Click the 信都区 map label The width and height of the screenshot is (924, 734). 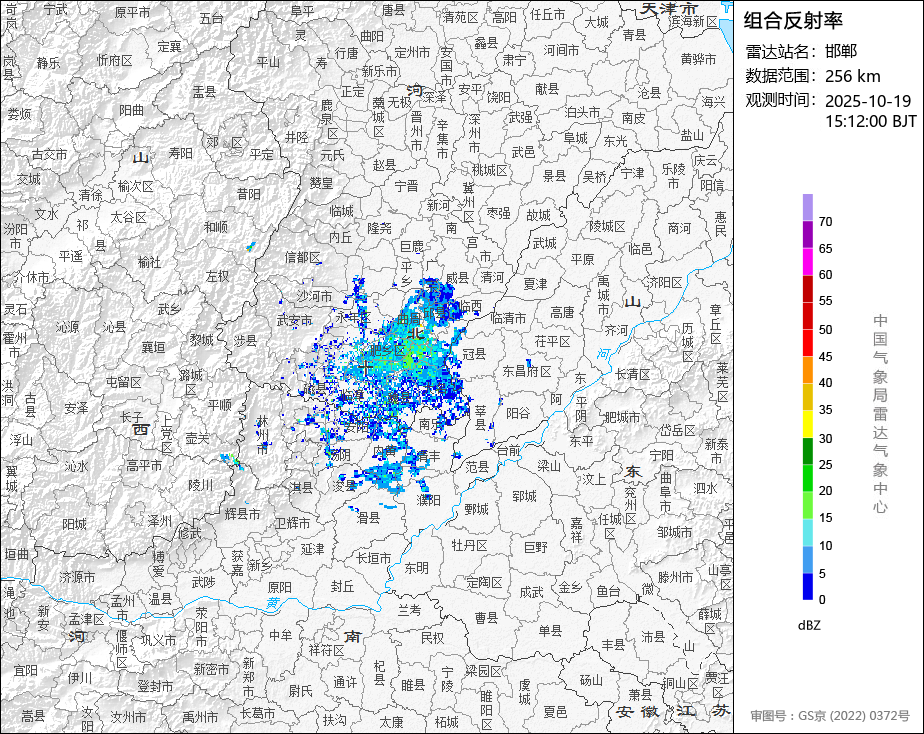[303, 257]
